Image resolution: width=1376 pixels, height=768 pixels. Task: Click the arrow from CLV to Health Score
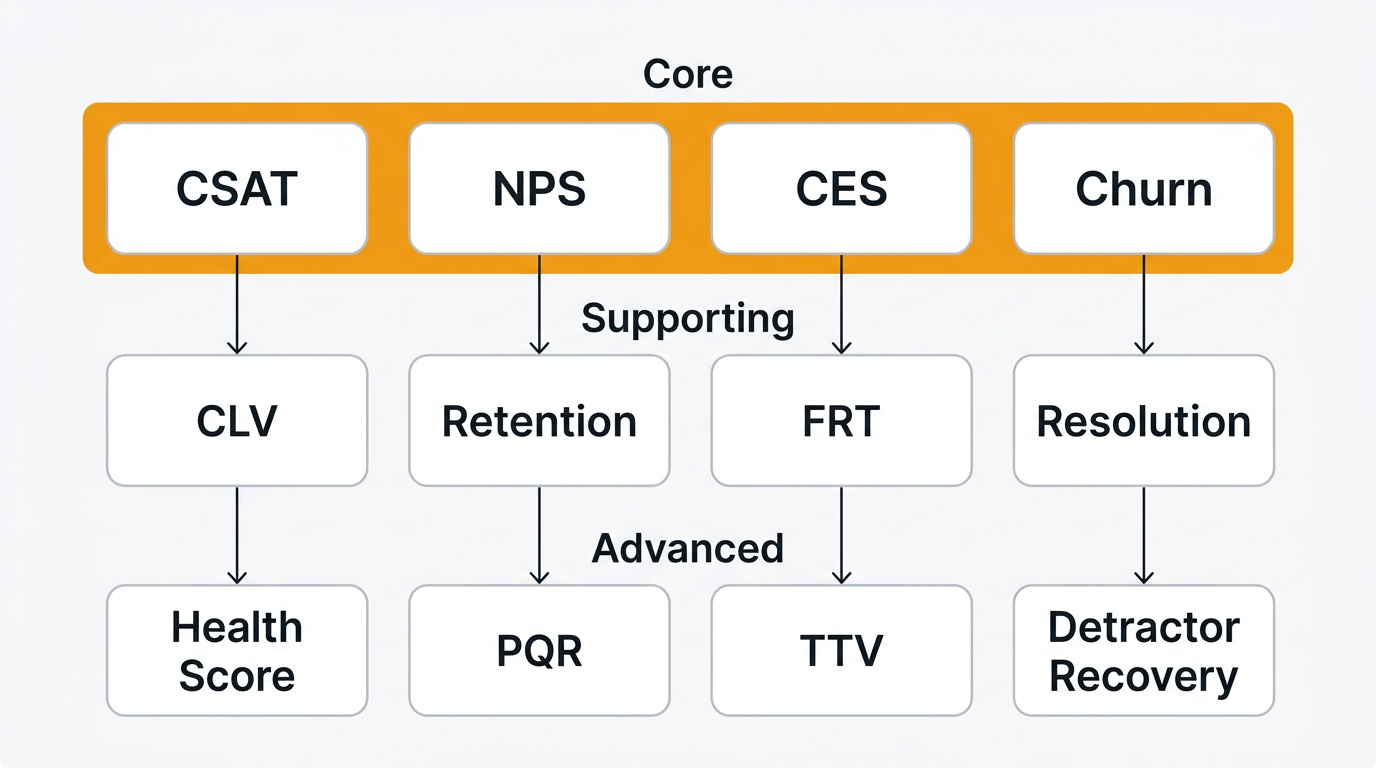(237, 535)
